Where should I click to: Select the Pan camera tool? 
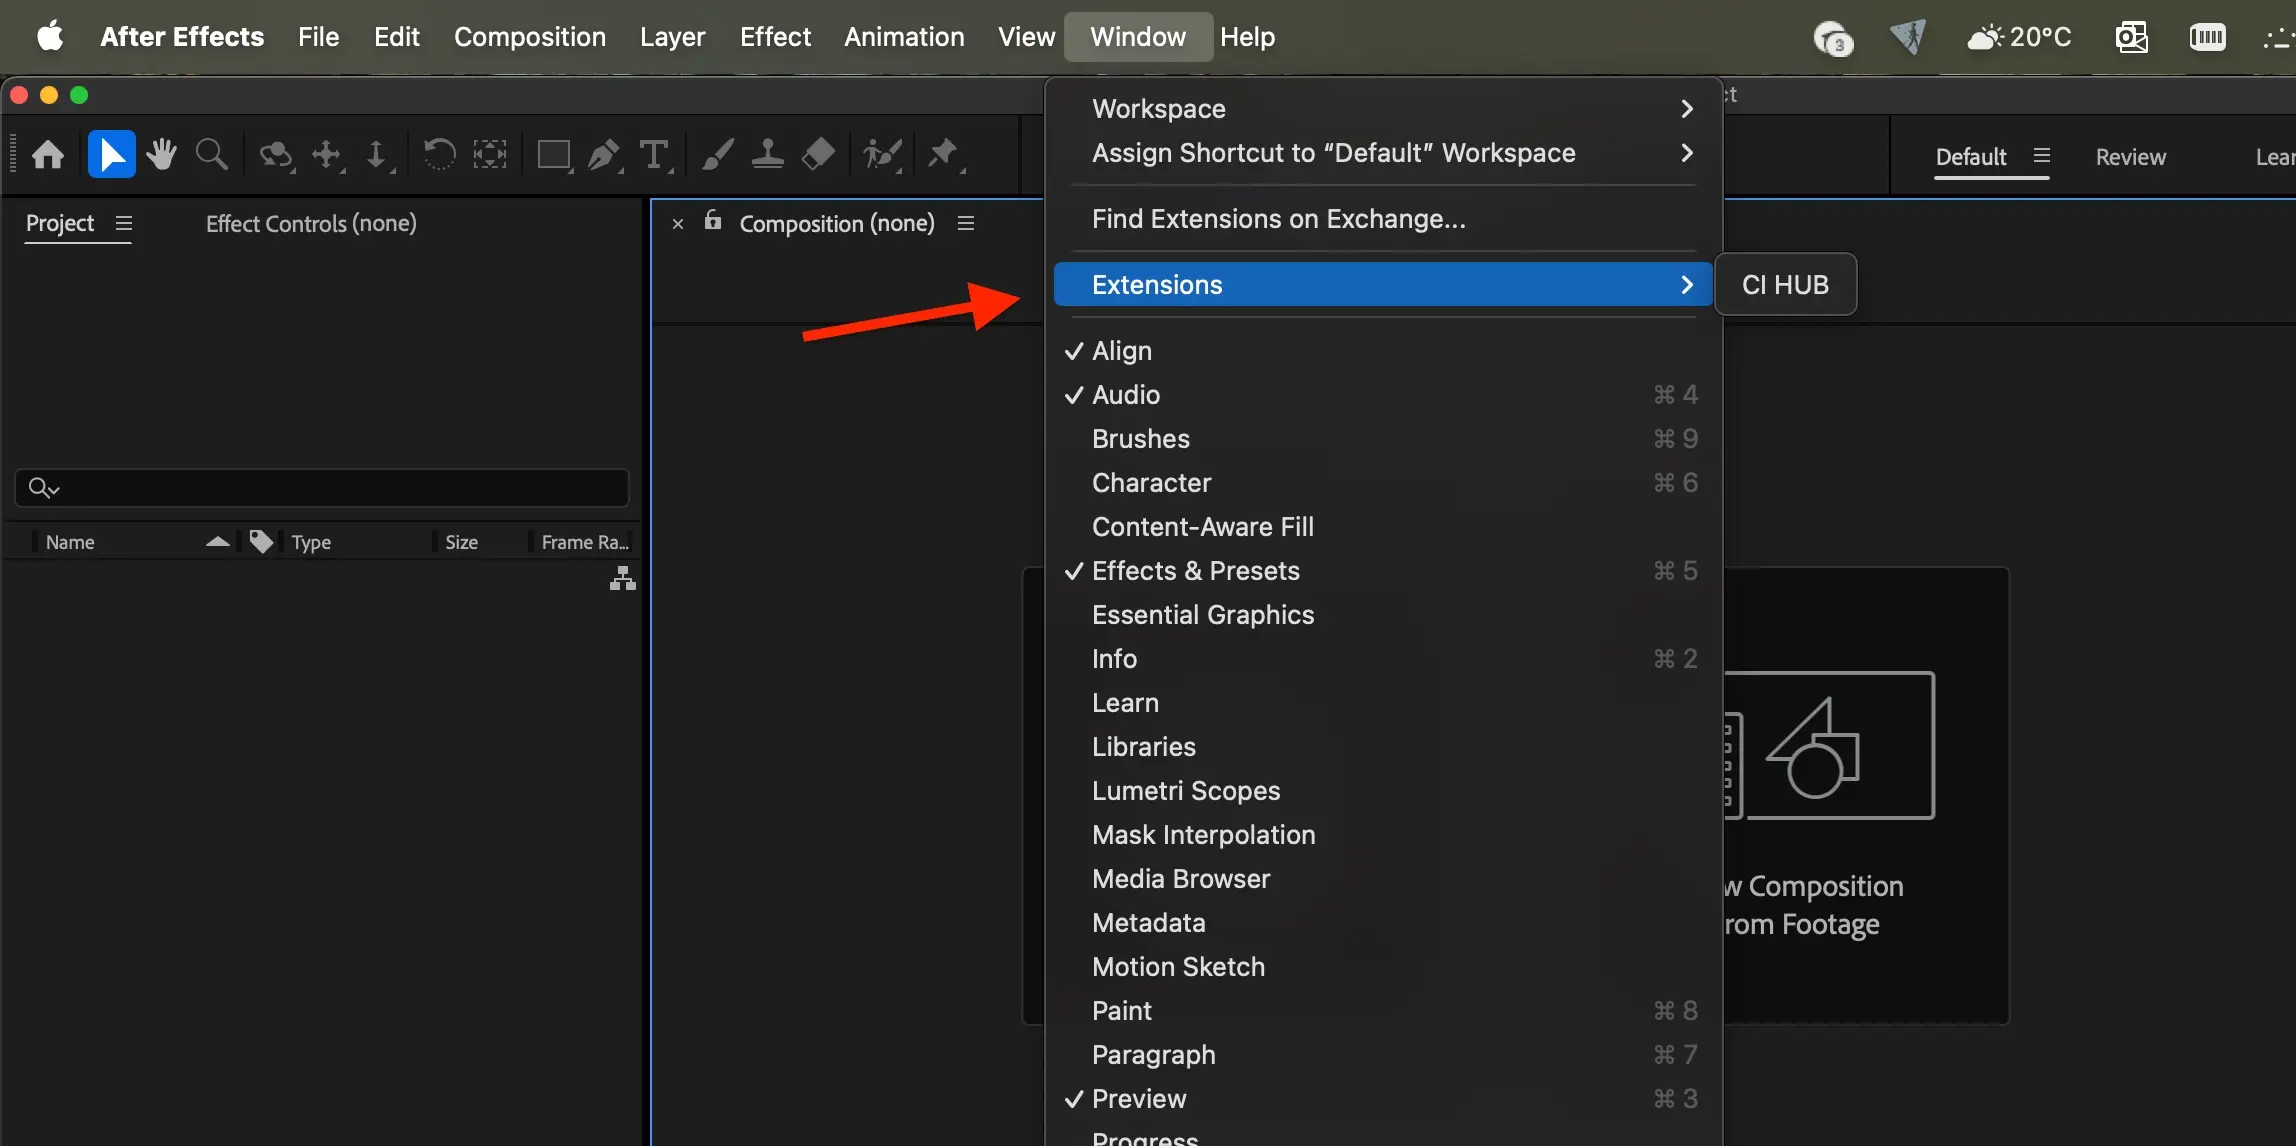pyautogui.click(x=327, y=155)
